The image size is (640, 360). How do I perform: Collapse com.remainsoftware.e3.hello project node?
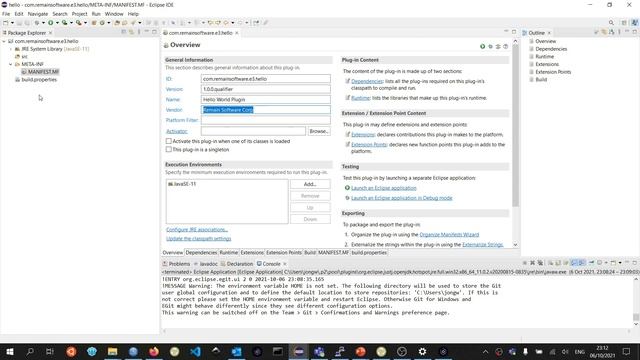pyautogui.click(x=4, y=41)
